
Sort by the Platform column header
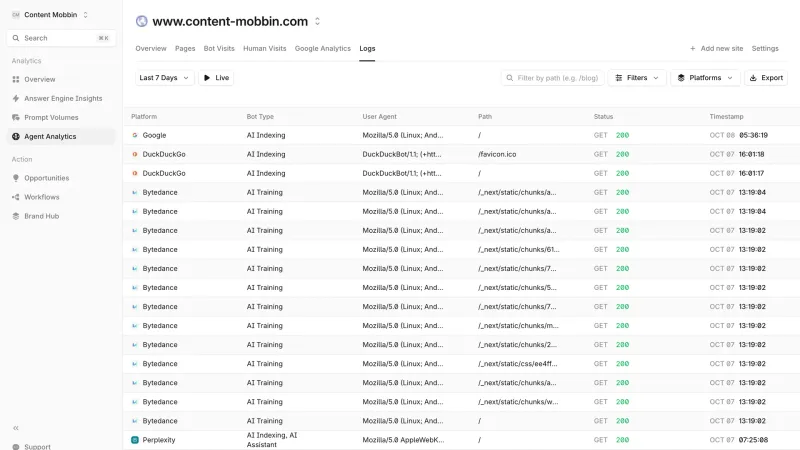click(144, 116)
